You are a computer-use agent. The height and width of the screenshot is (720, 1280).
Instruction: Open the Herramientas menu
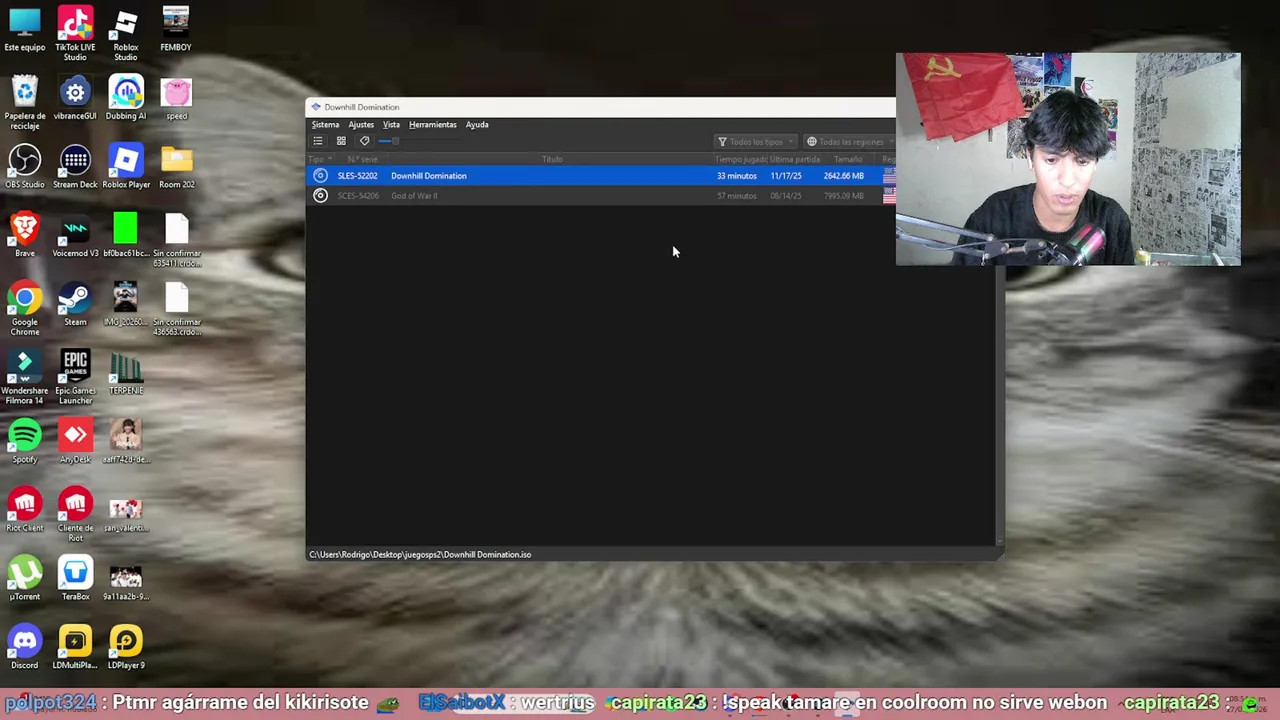432,125
